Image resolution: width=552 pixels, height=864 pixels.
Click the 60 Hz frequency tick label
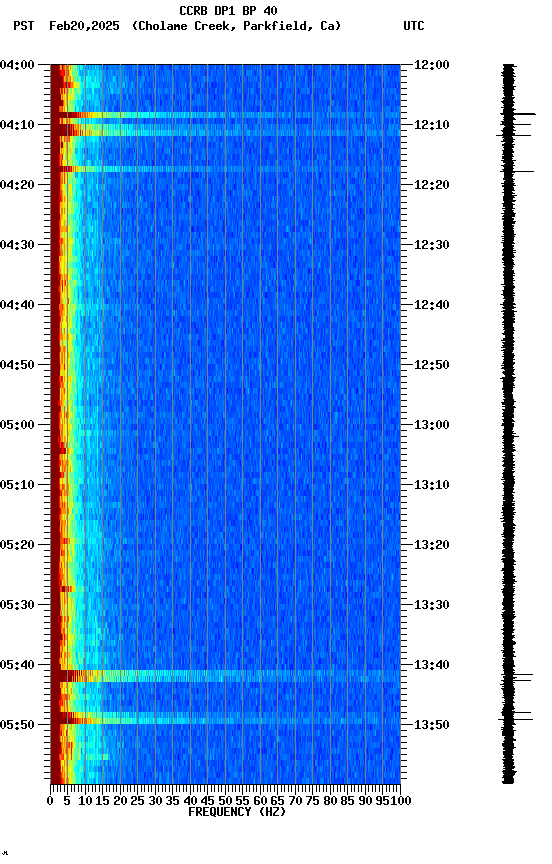point(260,801)
